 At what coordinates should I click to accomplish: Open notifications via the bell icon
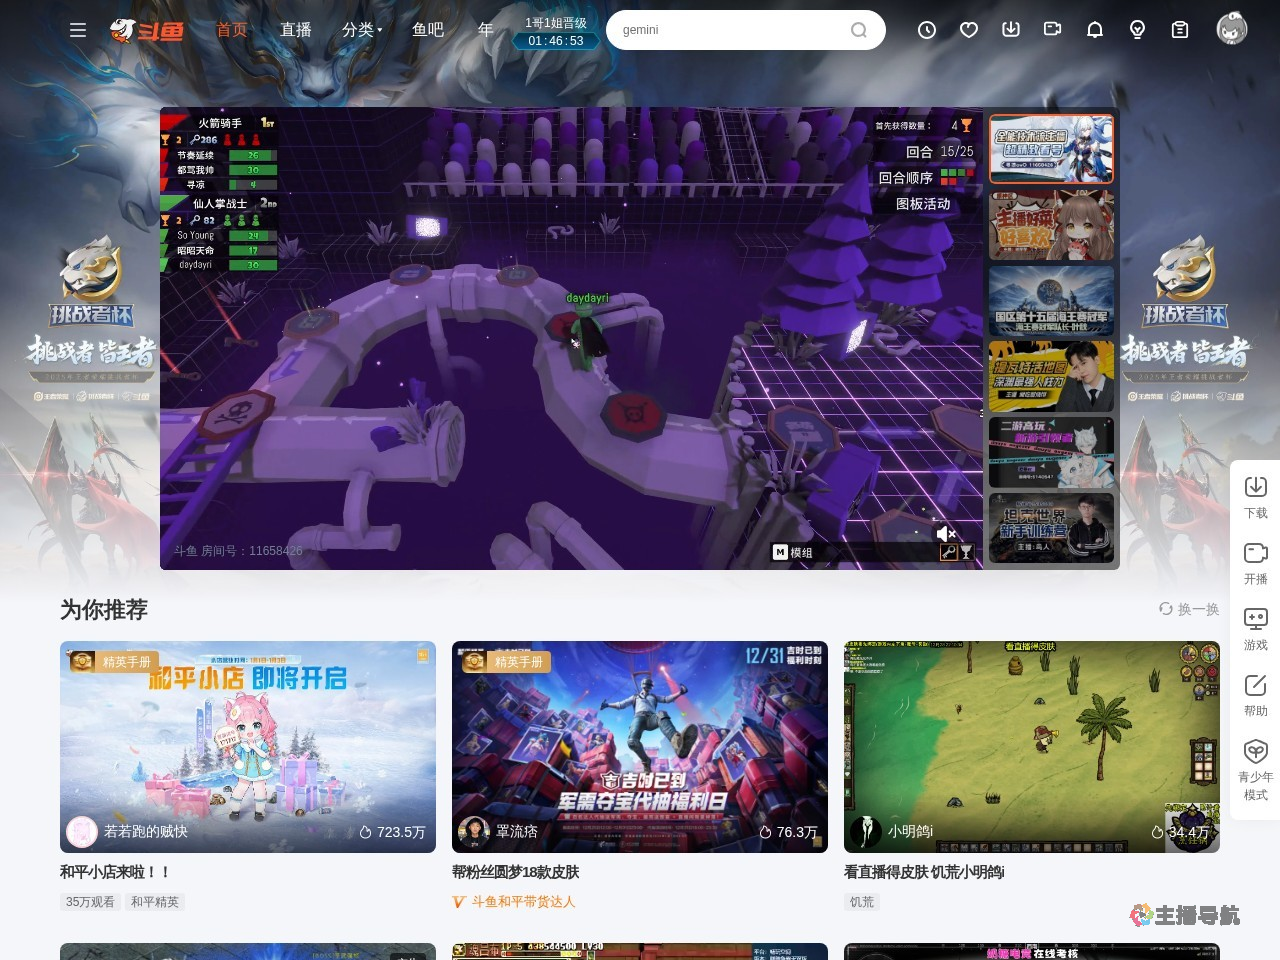point(1095,30)
